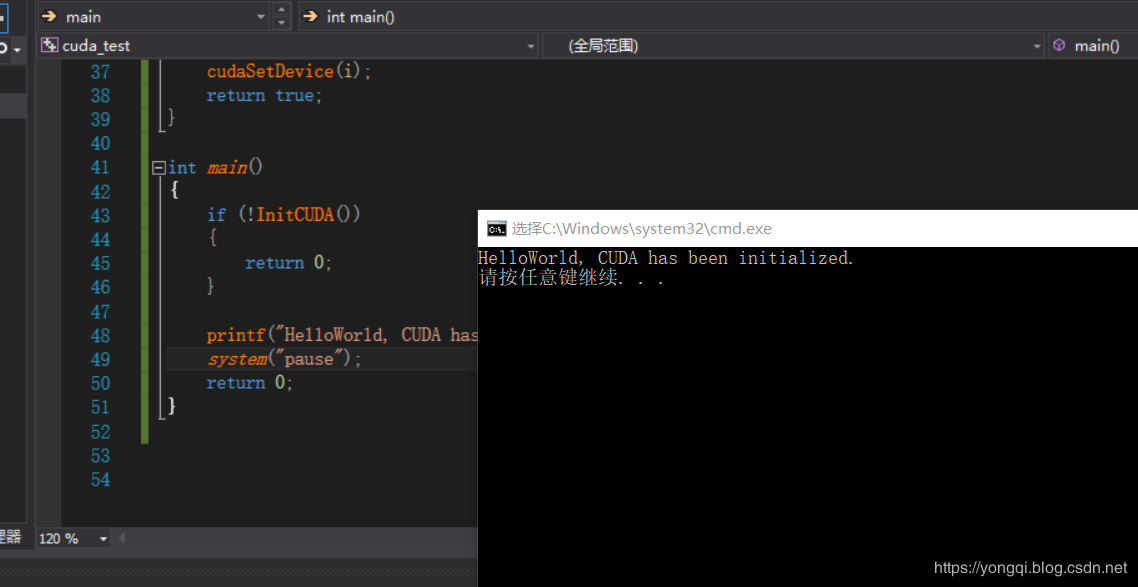The image size is (1138, 587).
Task: Click the main function name on line 41
Action: click(x=227, y=168)
